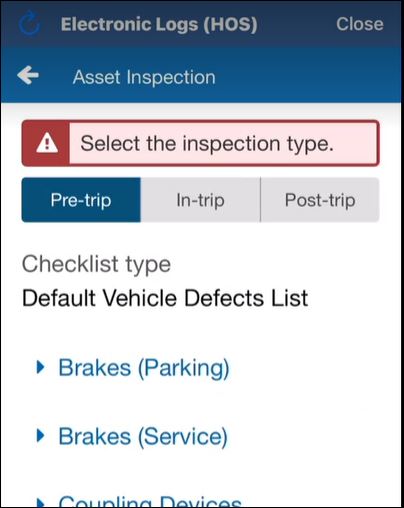Open the Brakes (Service) defect item
The height and width of the screenshot is (508, 404).
(143, 436)
